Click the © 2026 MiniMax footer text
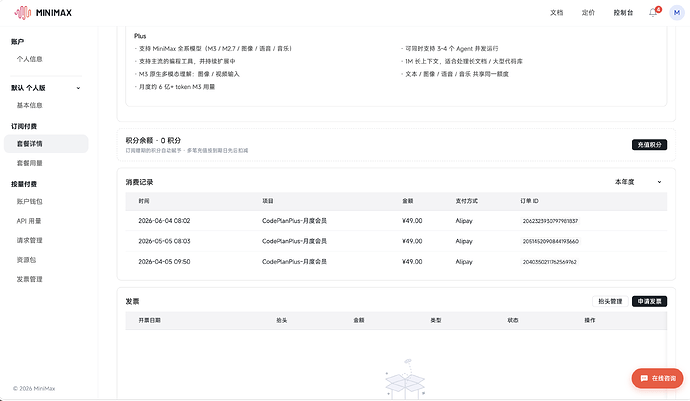Viewport: 690px width, 401px height. point(34,389)
